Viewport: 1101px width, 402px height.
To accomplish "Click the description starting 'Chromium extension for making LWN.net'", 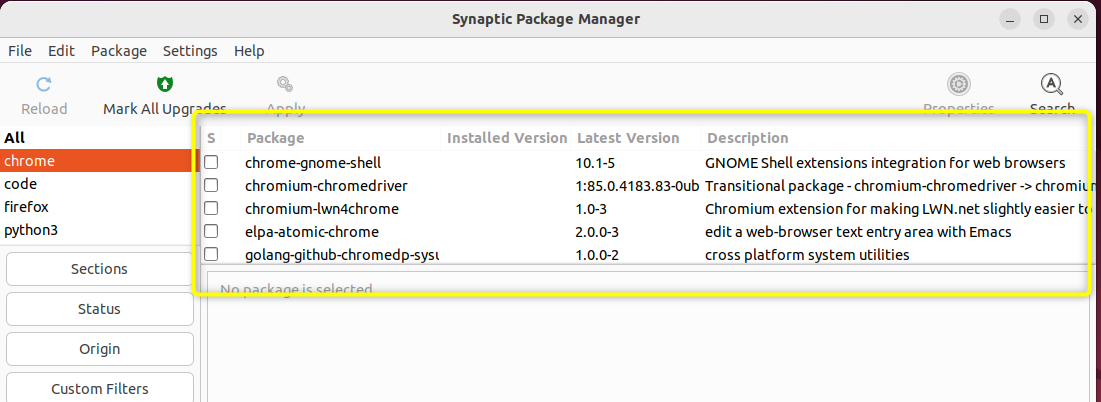I will coord(899,208).
